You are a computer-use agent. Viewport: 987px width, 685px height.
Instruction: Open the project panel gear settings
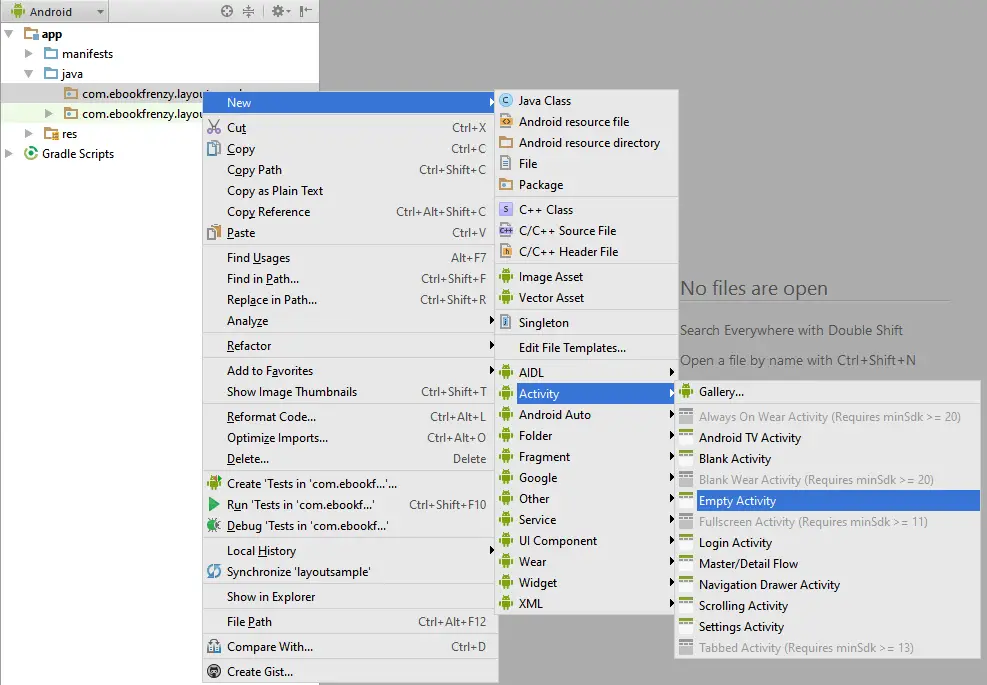tap(279, 12)
